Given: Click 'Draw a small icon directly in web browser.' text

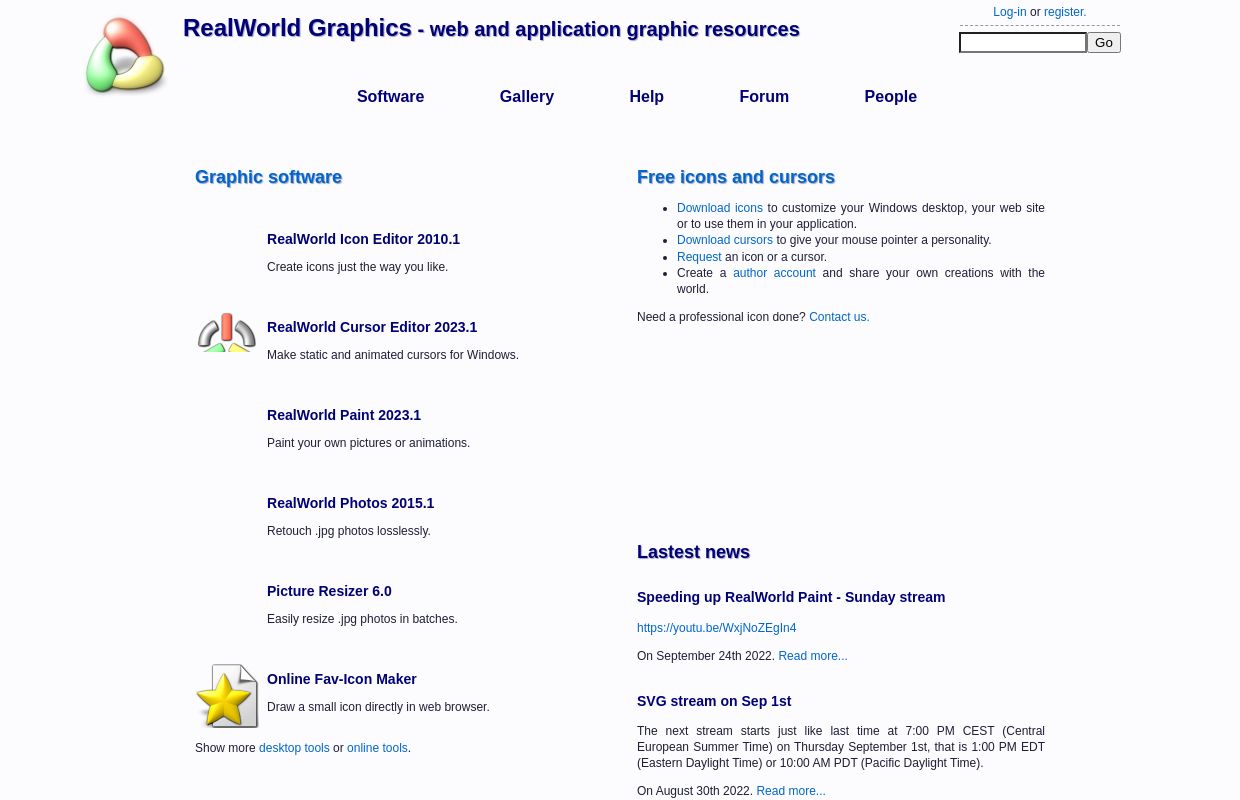Looking at the screenshot, I should click(378, 707).
